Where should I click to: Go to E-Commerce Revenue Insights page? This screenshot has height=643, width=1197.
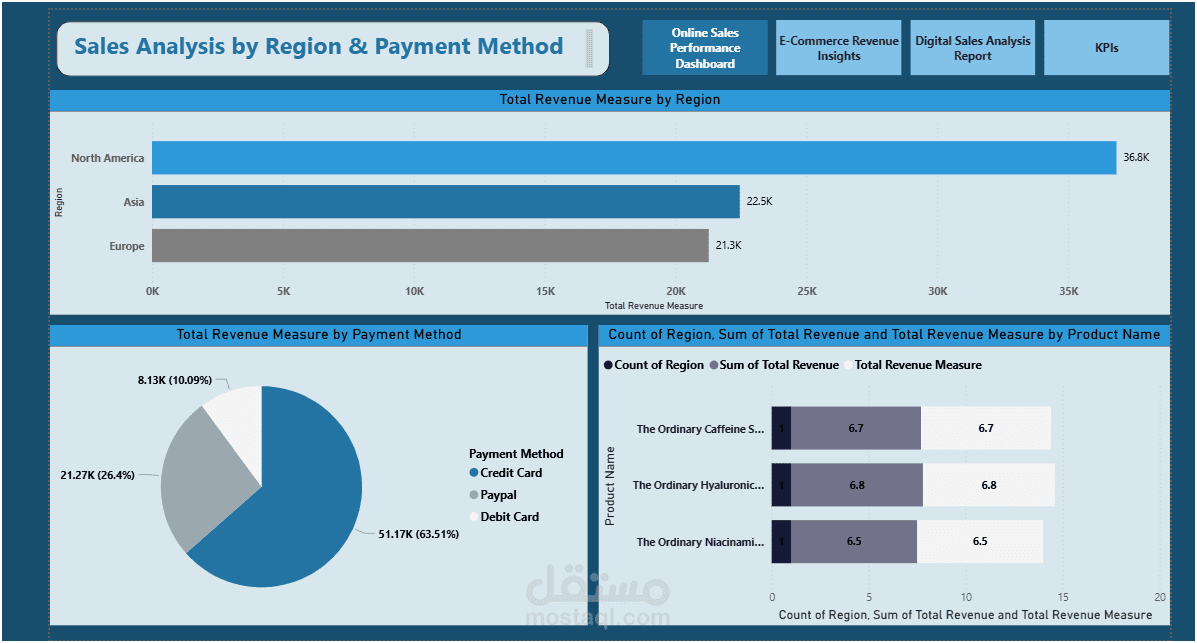tap(838, 47)
